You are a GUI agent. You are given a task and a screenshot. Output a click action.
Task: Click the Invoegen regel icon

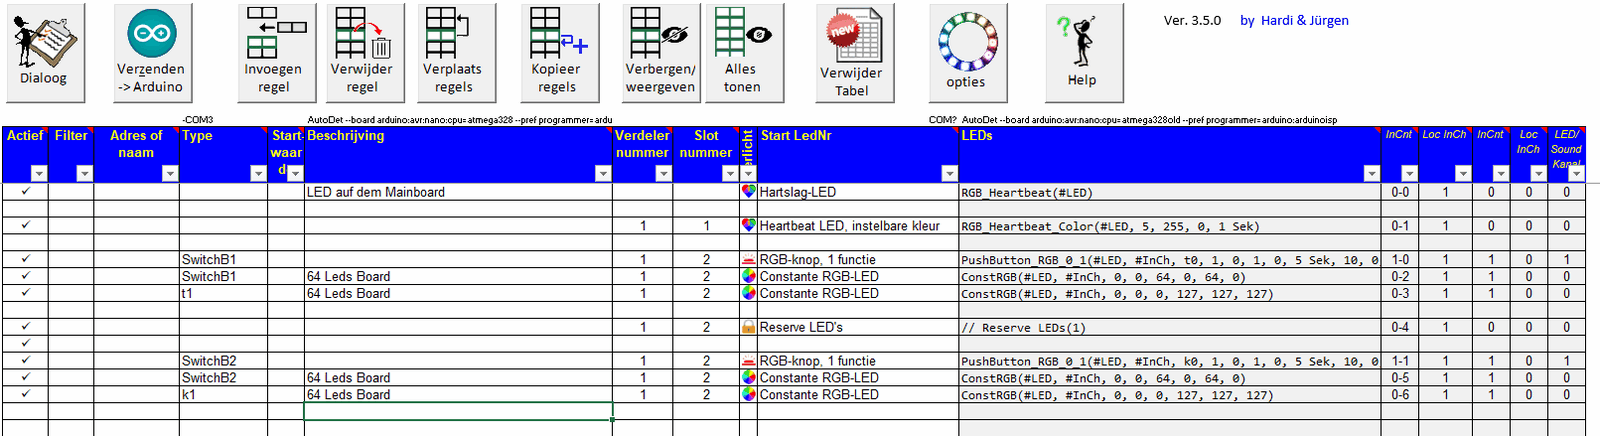(x=275, y=53)
